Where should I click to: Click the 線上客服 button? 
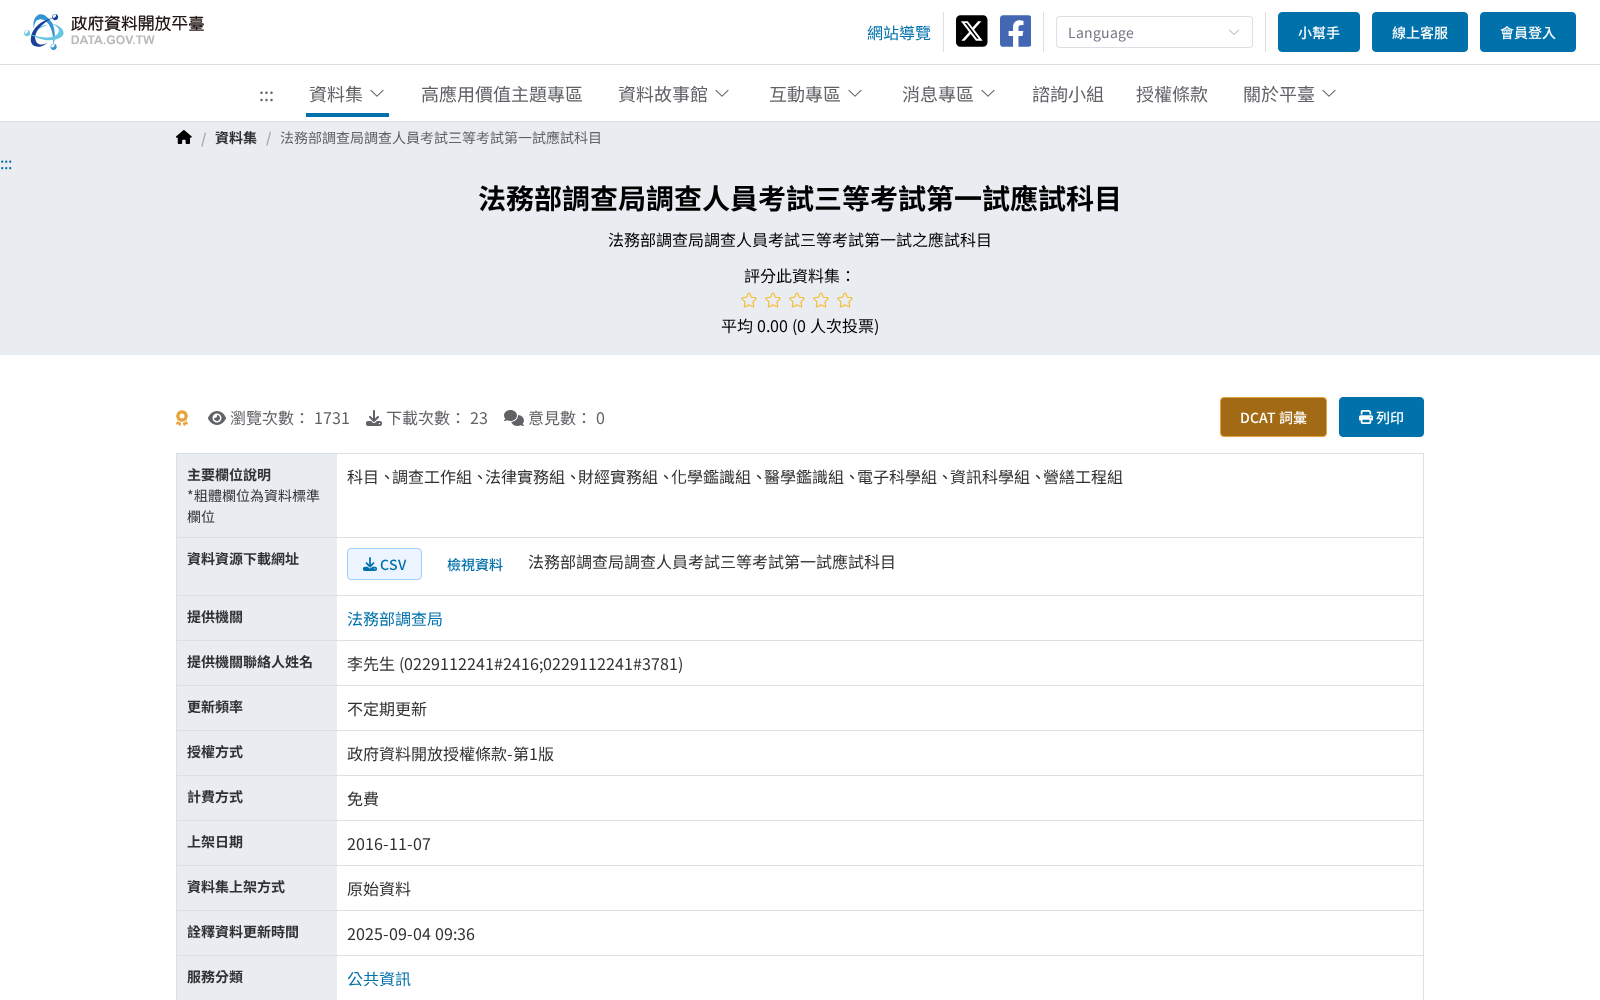tap(1420, 32)
